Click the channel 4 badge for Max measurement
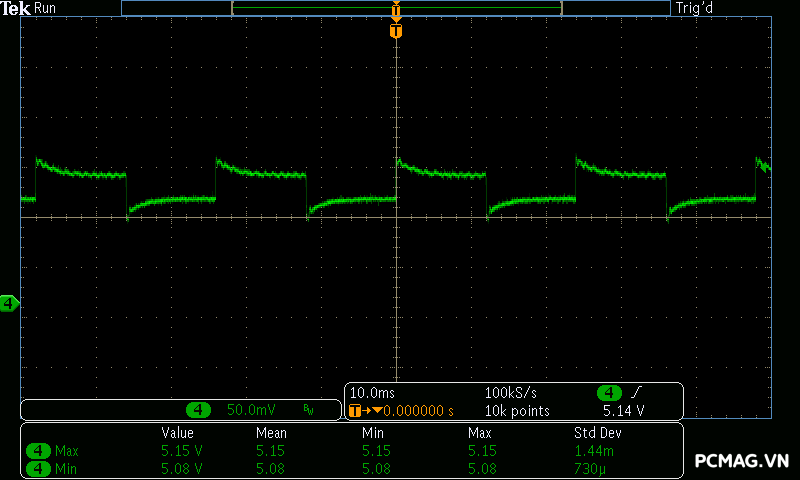 point(39,451)
